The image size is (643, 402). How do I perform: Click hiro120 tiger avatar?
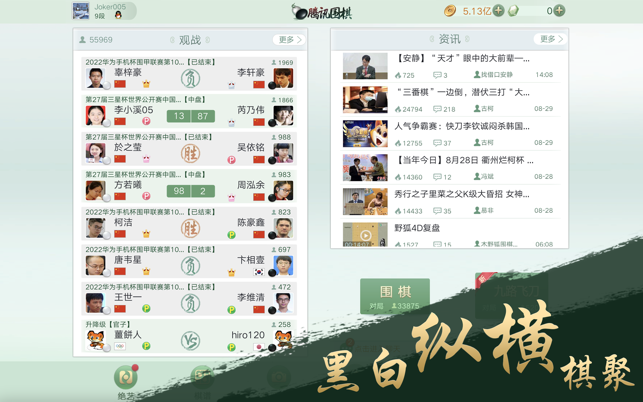pos(283,340)
